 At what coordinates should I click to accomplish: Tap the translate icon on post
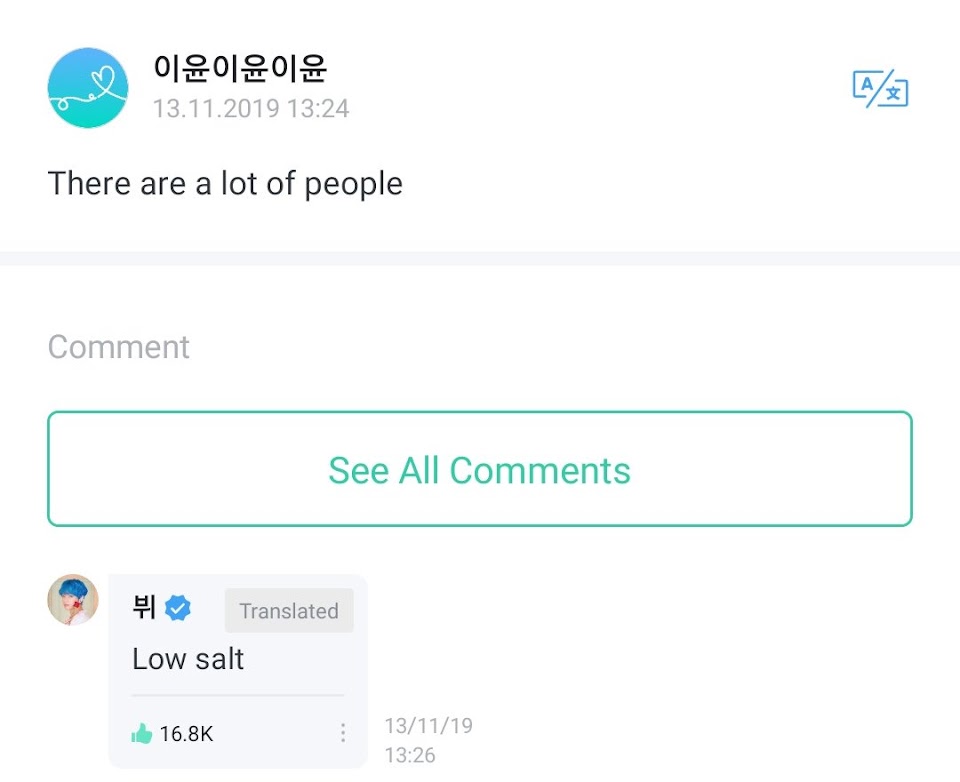[x=880, y=89]
